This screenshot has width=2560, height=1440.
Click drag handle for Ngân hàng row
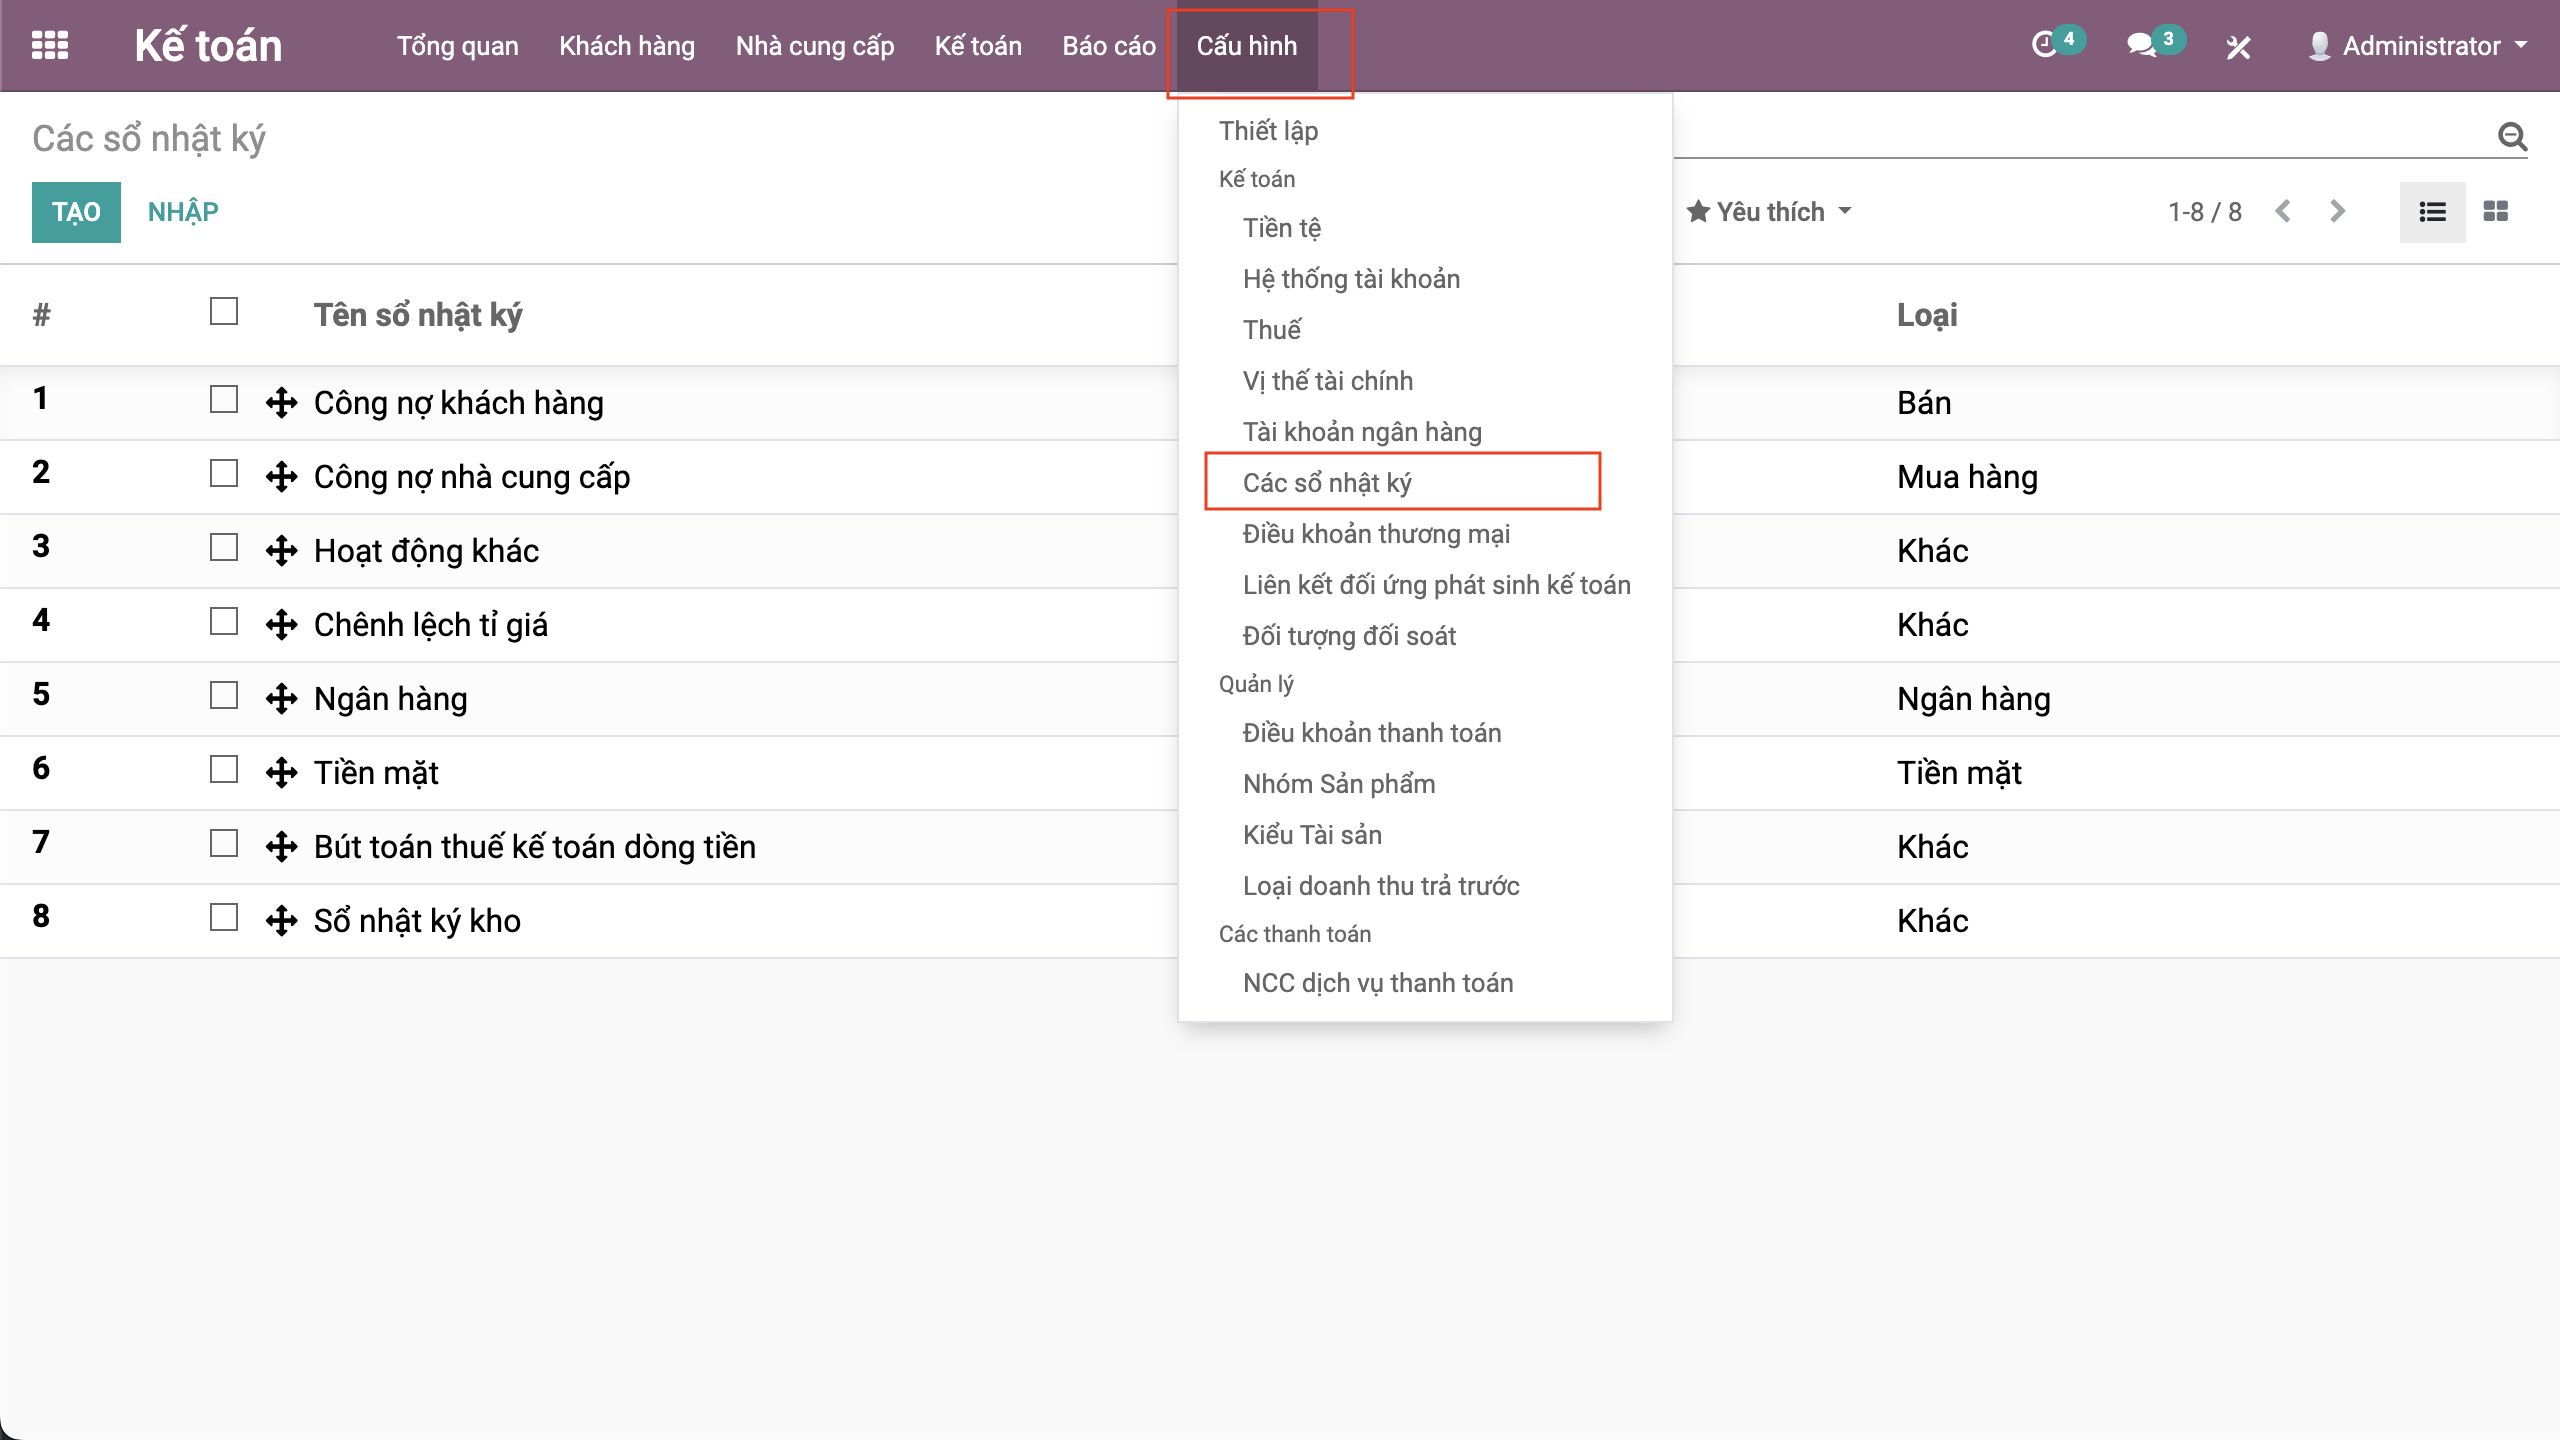(282, 699)
